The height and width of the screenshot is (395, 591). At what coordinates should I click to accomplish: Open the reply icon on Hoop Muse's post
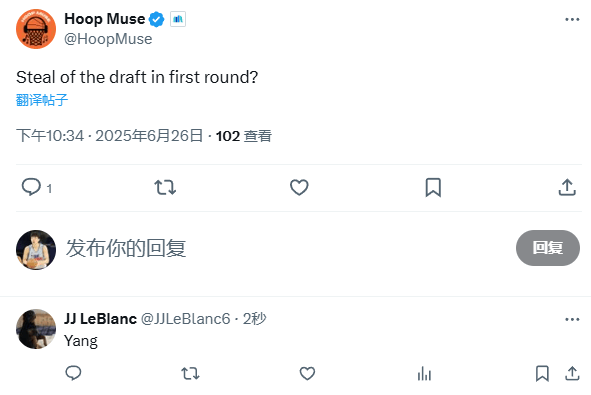coord(31,187)
